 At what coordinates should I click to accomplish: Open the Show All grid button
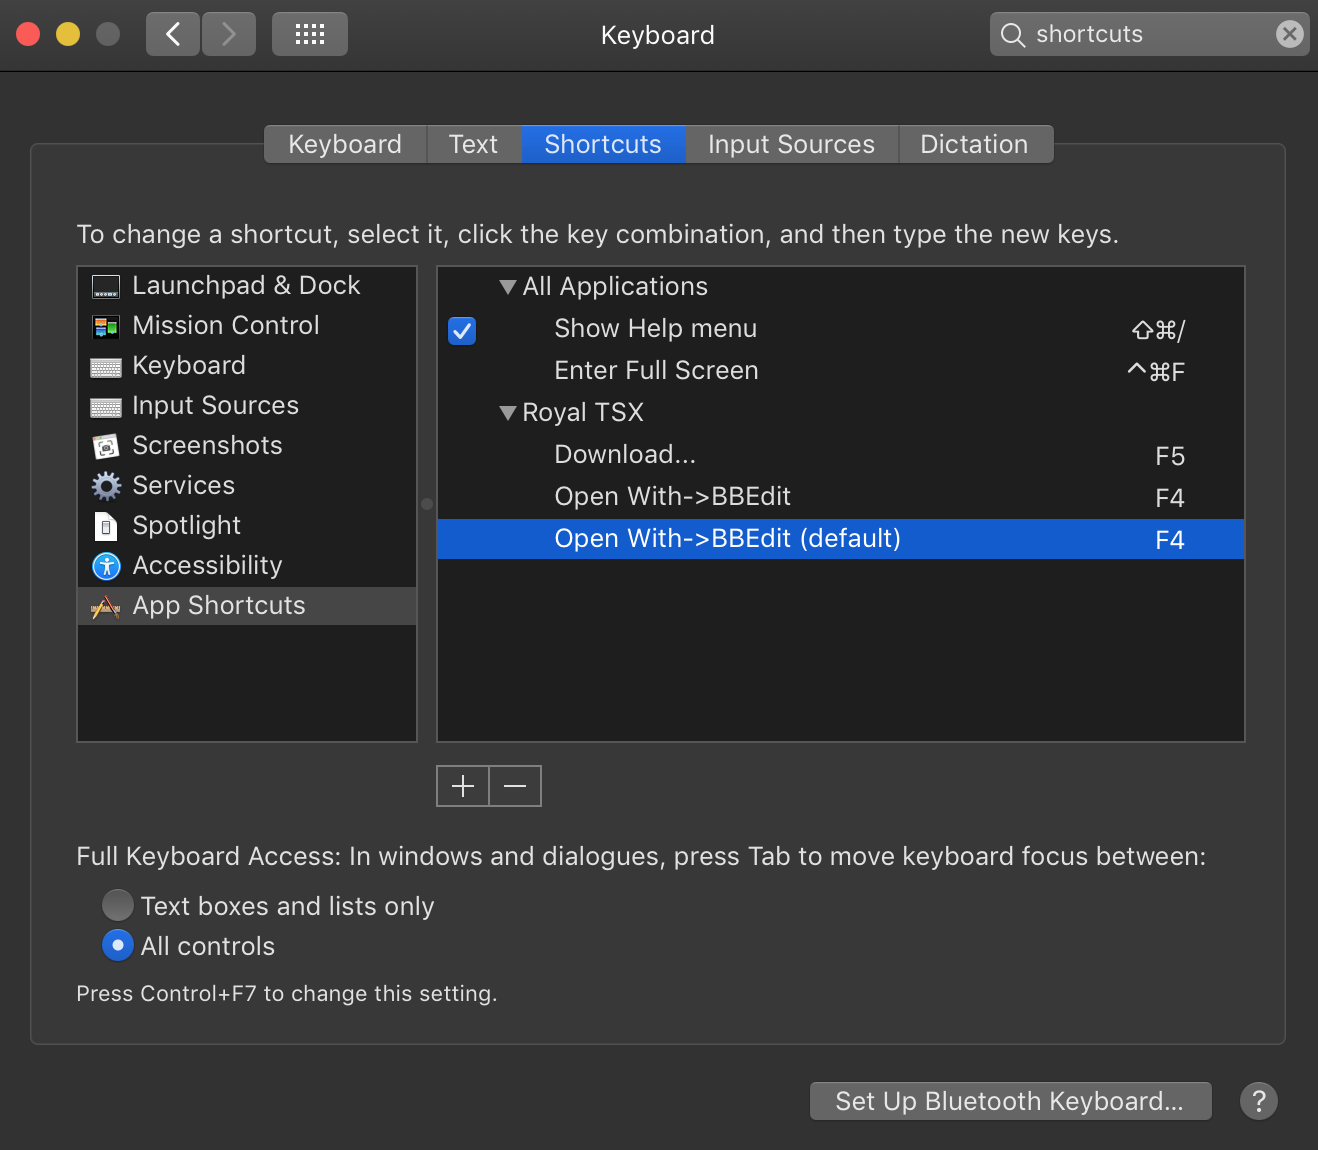point(309,35)
